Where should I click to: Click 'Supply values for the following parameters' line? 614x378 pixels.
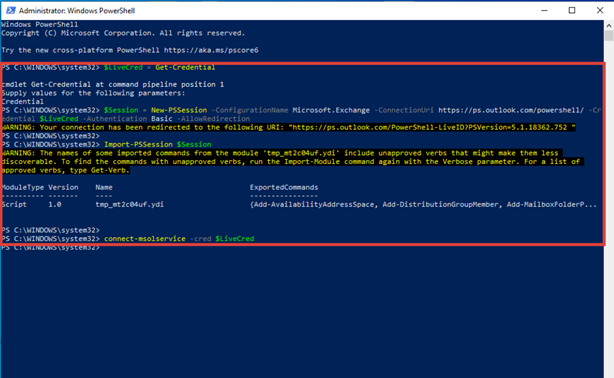pos(93,93)
